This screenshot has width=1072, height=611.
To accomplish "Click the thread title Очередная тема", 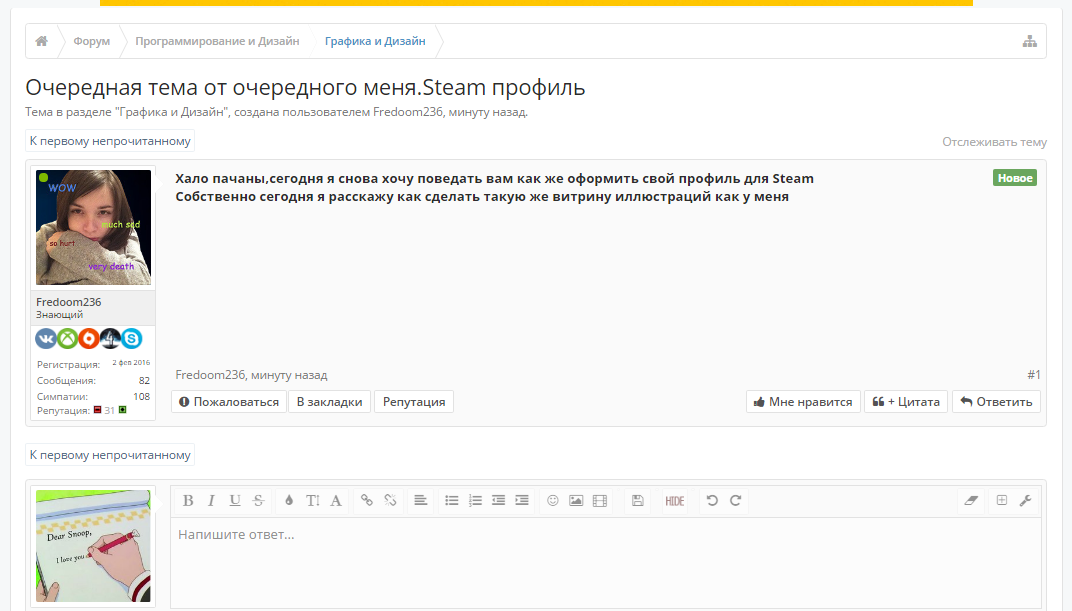I will point(305,87).
